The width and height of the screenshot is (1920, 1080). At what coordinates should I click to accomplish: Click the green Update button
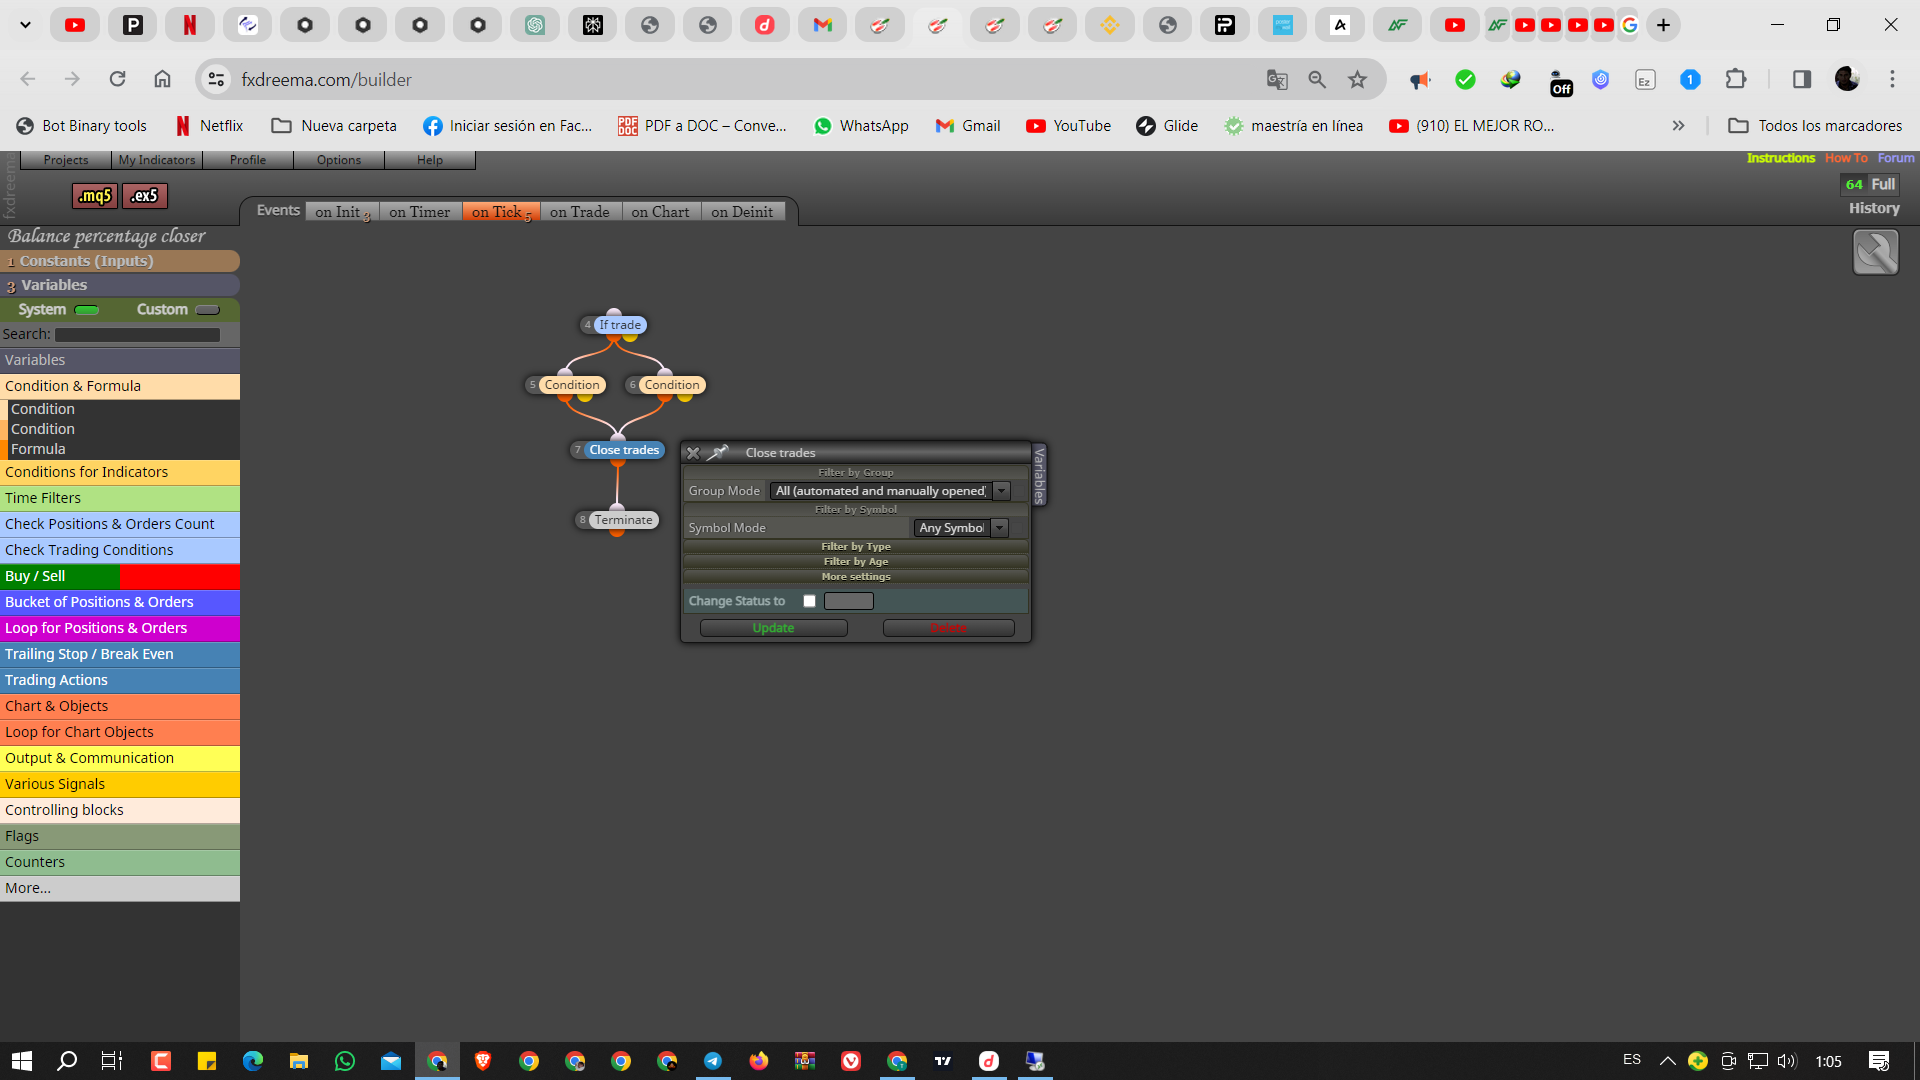tap(773, 628)
